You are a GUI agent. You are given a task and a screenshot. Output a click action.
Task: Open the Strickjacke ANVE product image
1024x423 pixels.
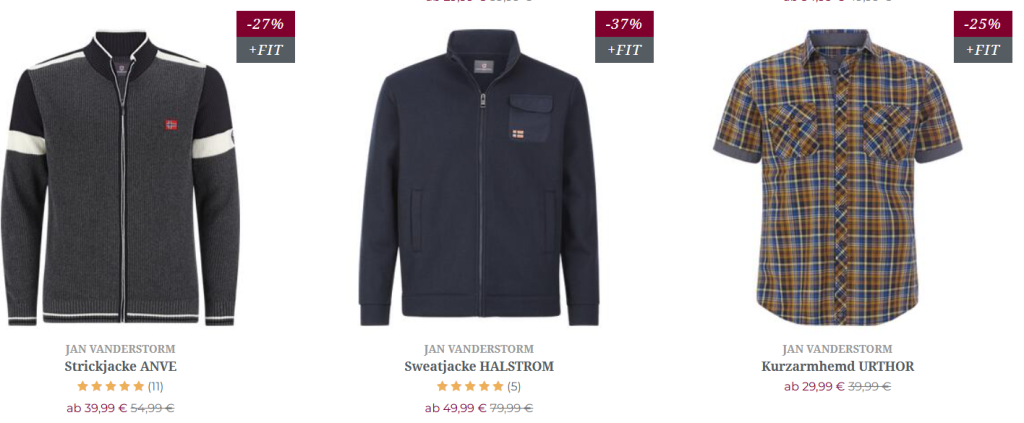[x=120, y=177]
